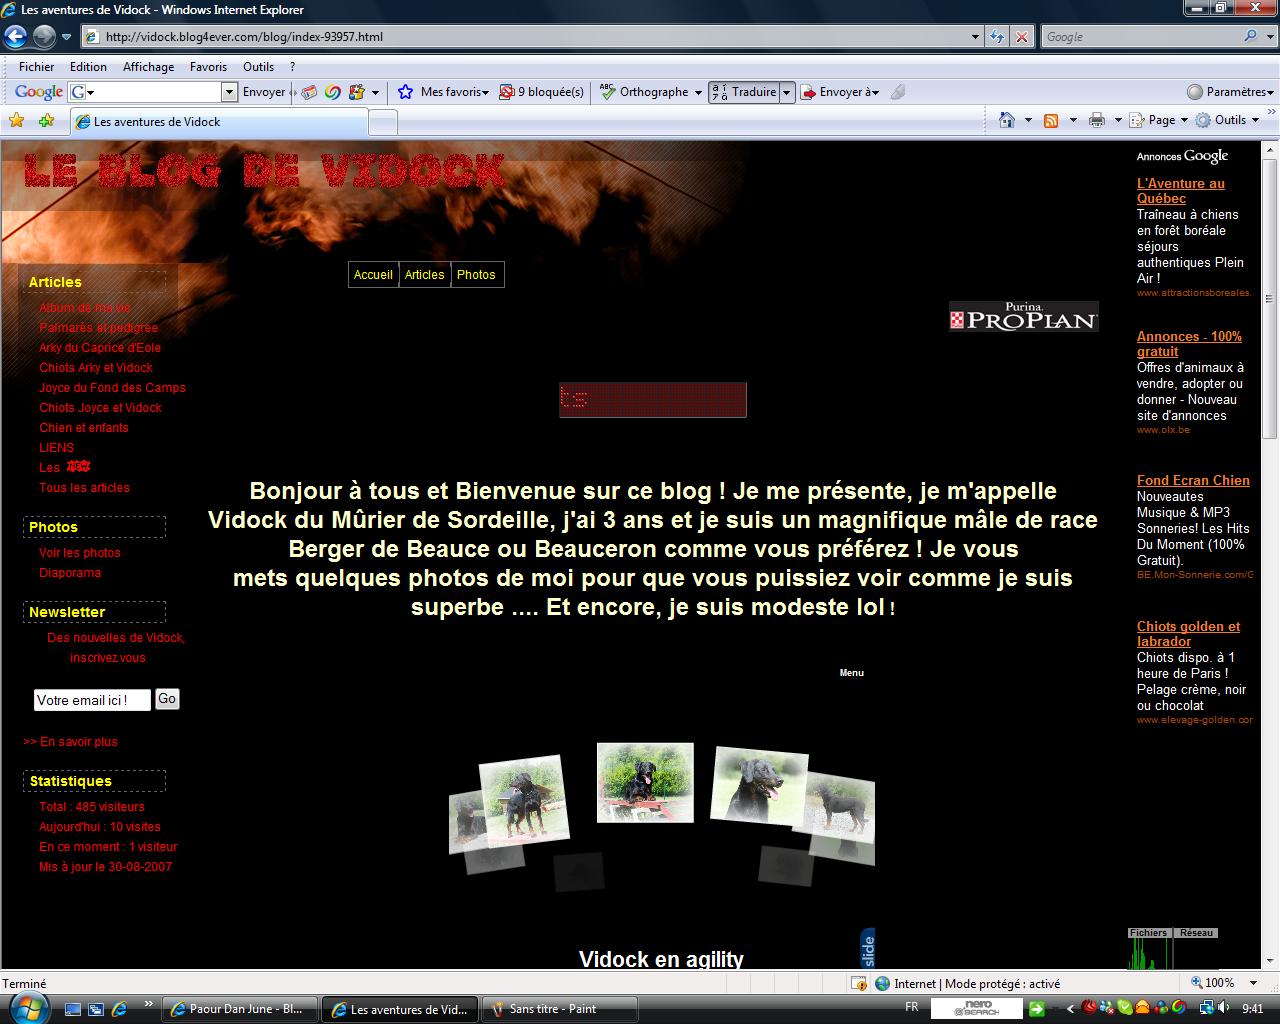Select the Photos tab in blog navigation

coord(476,275)
